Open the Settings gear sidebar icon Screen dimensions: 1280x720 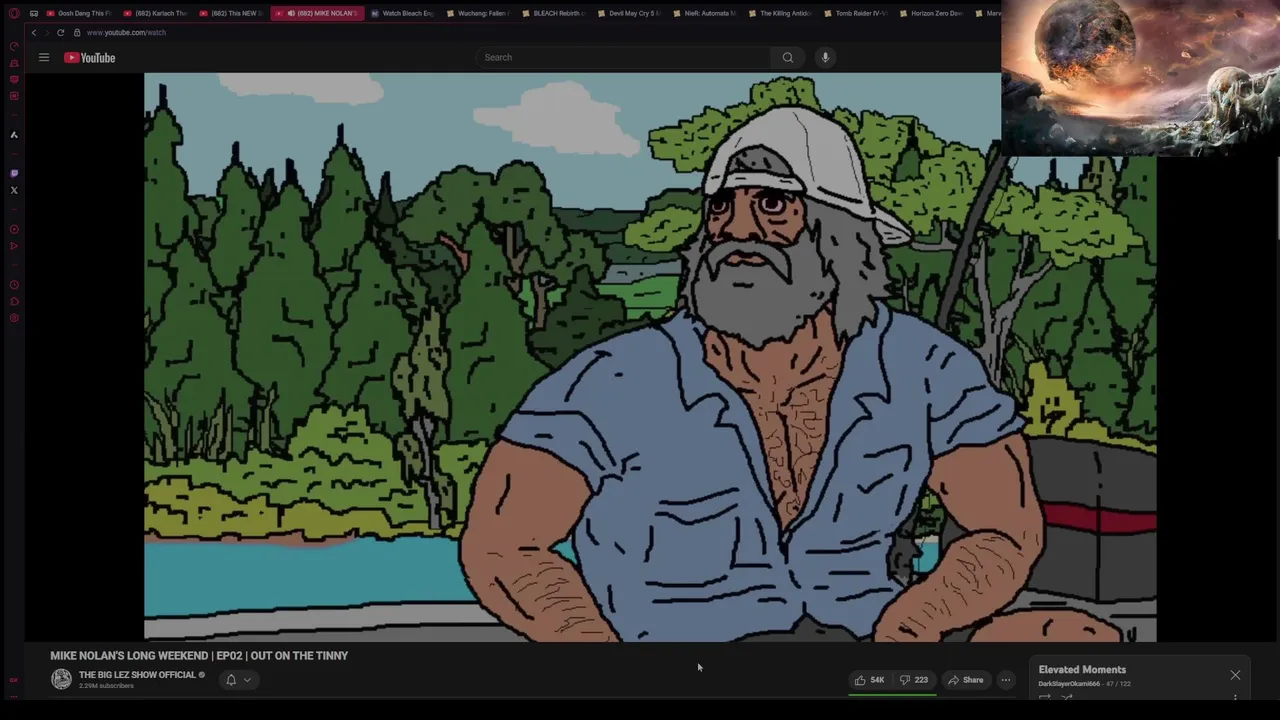[14, 318]
